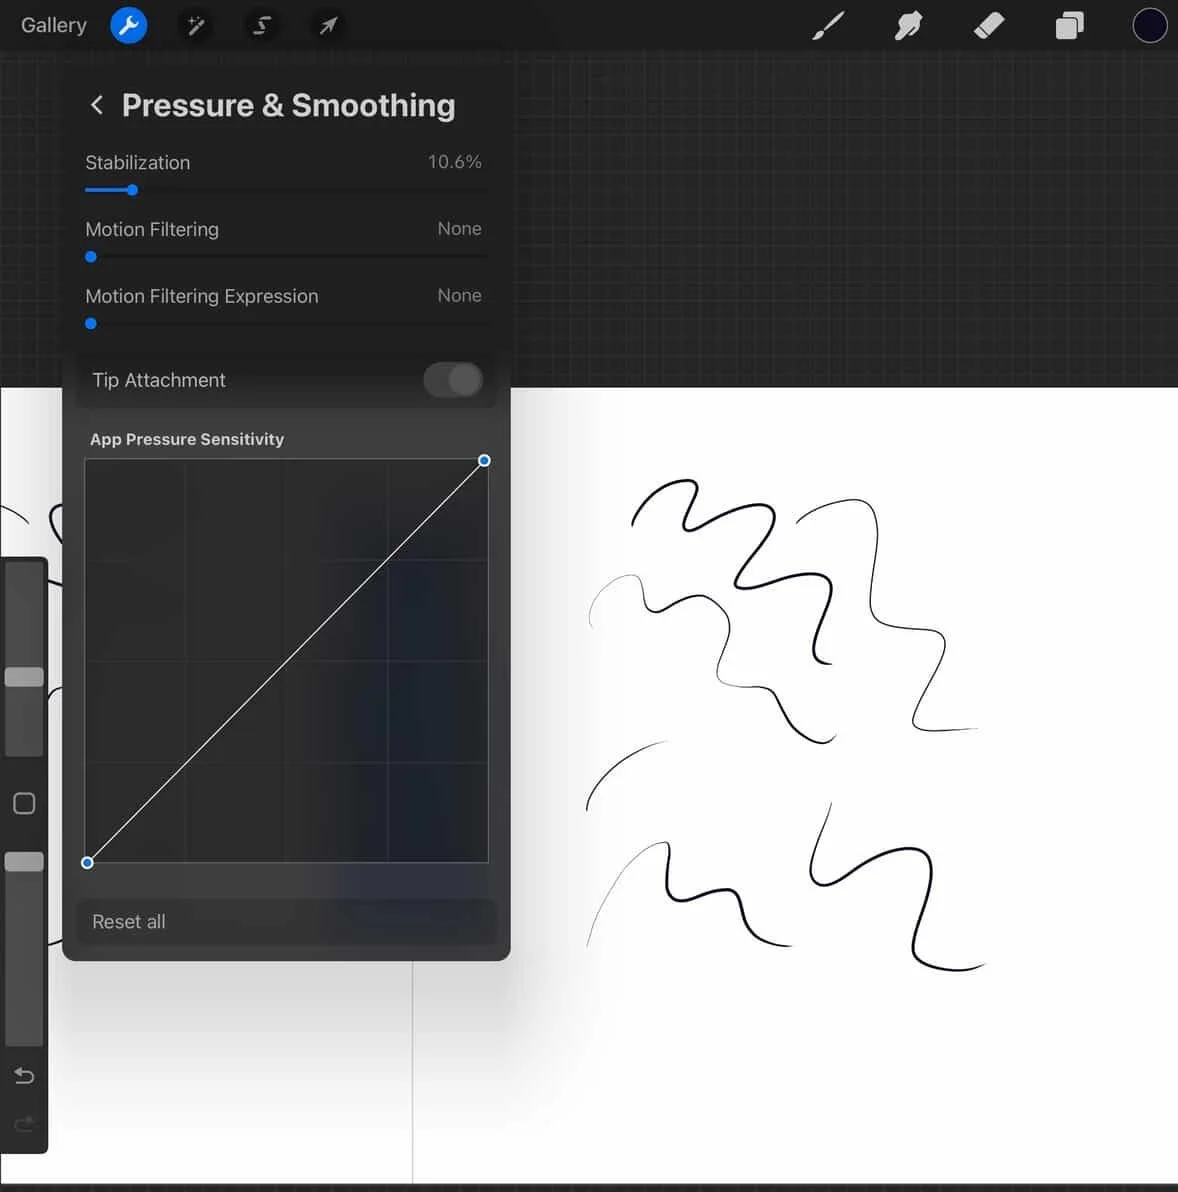Image resolution: width=1178 pixels, height=1192 pixels.
Task: Select the Paint brush tool
Action: 827,25
